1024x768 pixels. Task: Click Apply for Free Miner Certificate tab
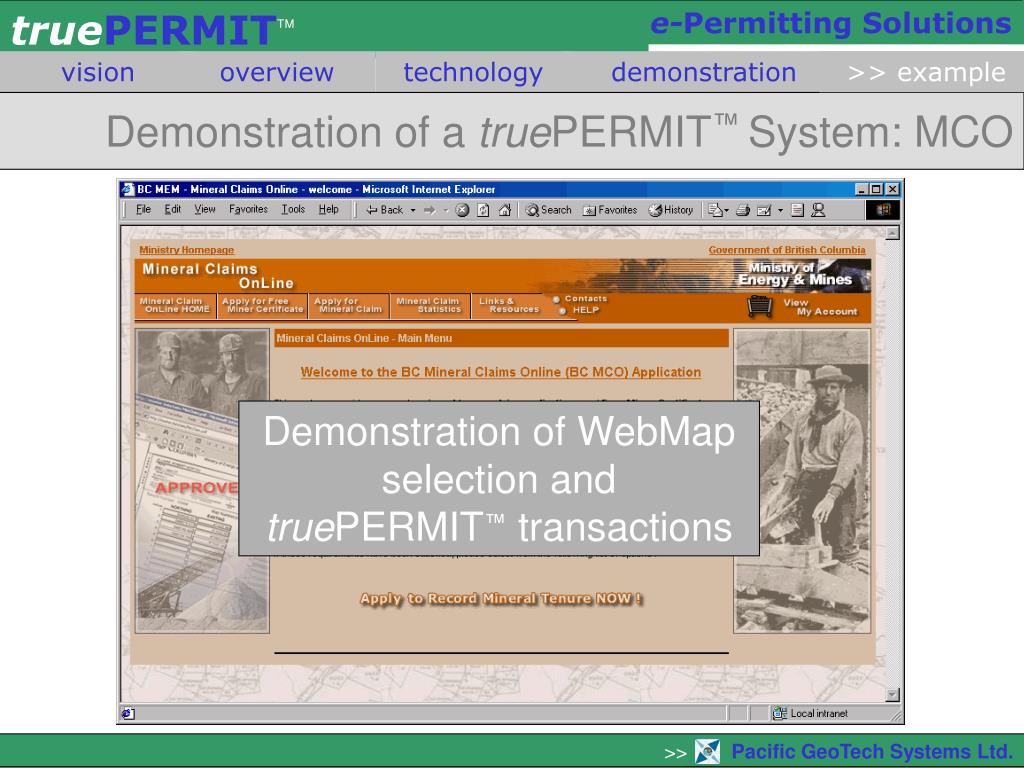pyautogui.click(x=263, y=305)
